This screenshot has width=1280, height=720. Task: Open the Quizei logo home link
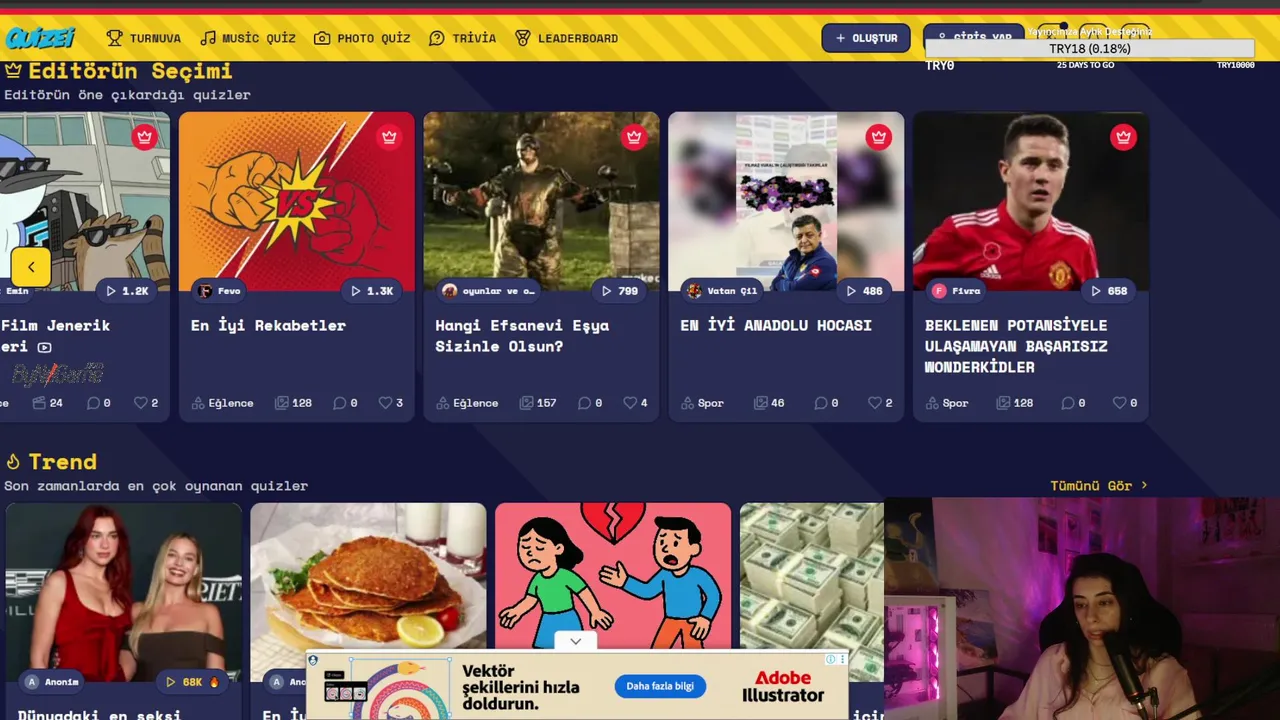[40, 38]
